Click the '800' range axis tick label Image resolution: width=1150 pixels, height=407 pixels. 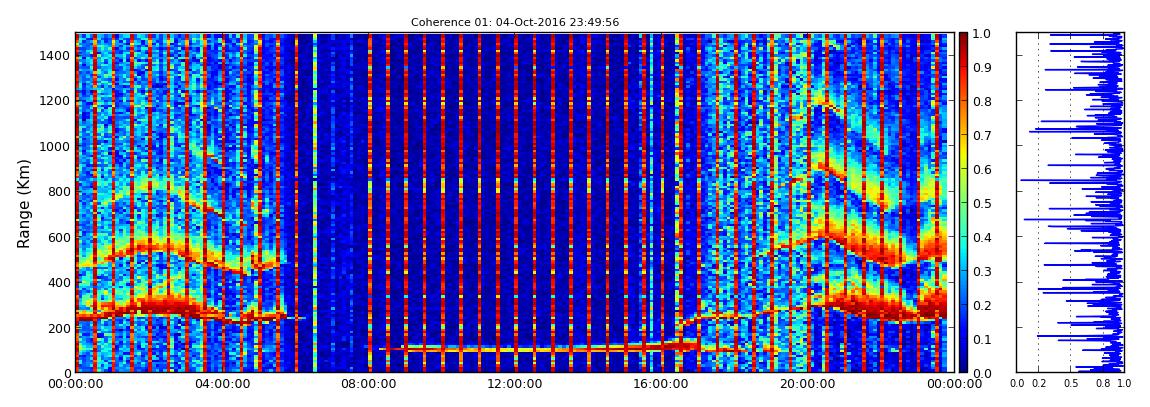click(60, 191)
